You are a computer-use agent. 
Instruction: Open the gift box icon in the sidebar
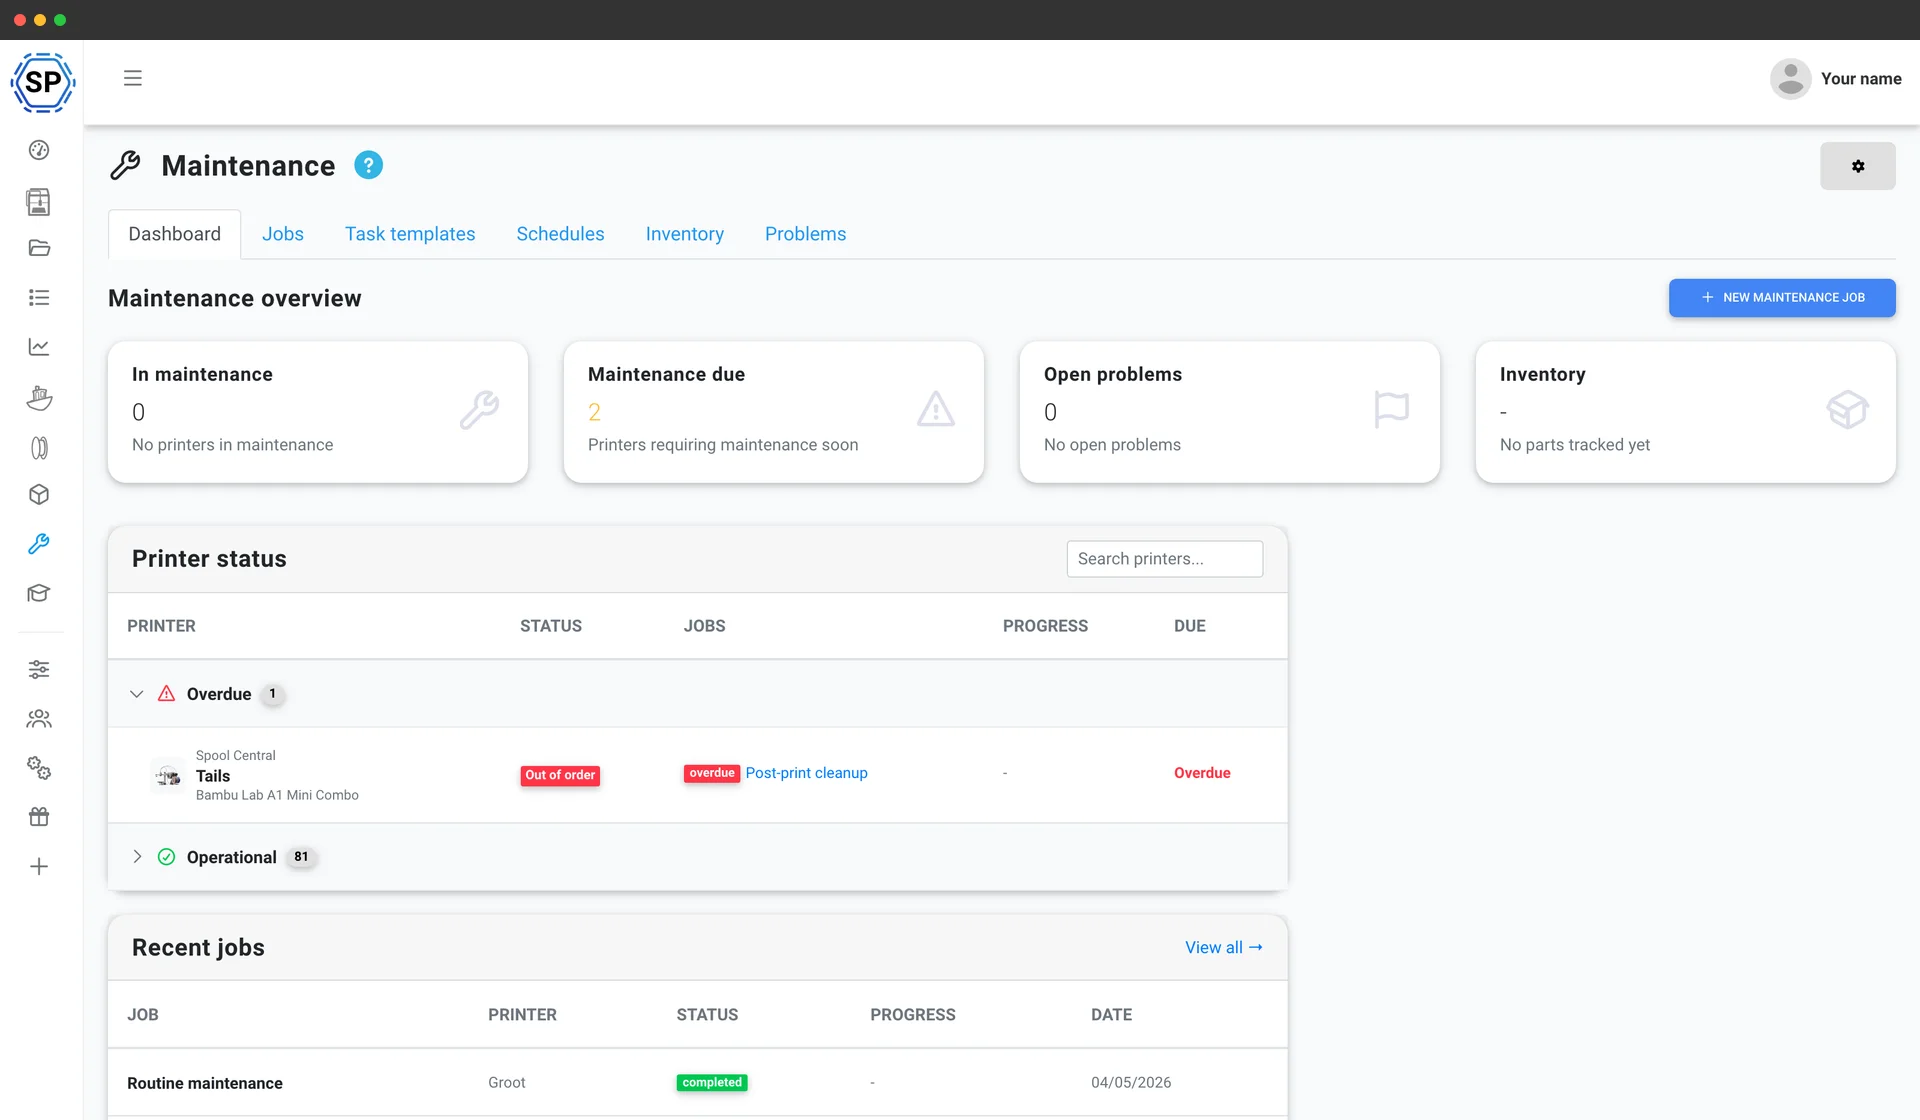point(39,817)
